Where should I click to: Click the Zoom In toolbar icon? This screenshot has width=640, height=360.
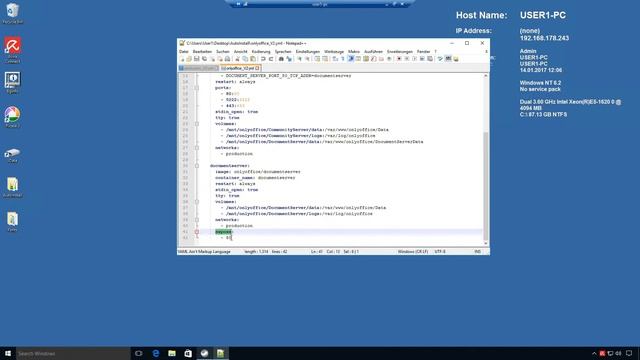(x=299, y=59)
